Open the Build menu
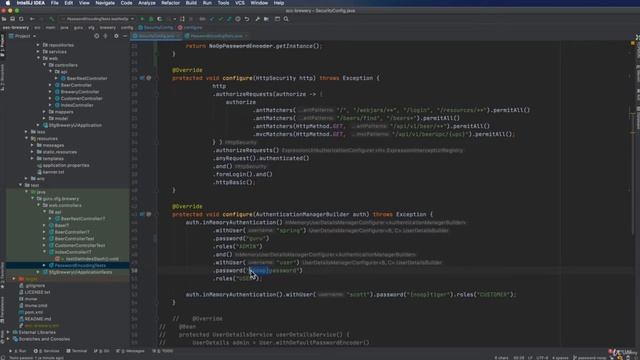640x360 pixels. [191, 3]
